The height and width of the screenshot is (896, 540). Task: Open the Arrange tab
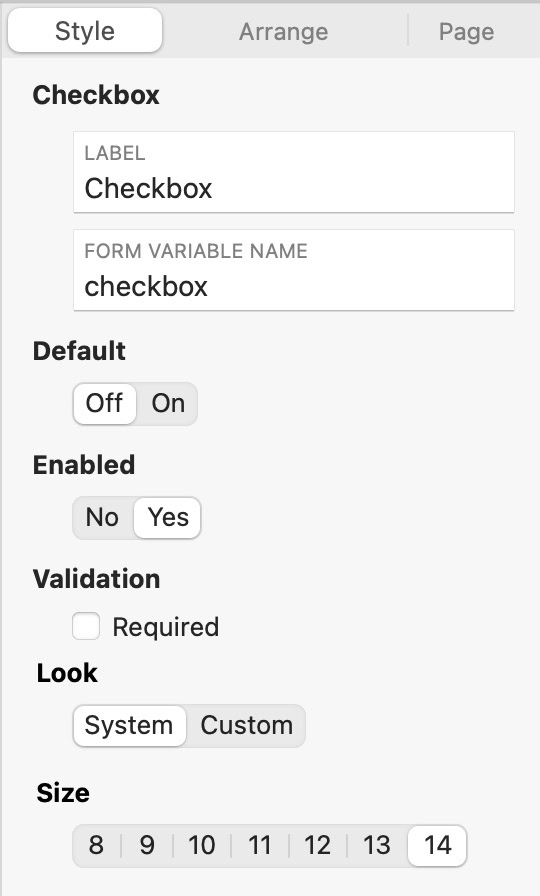[283, 31]
